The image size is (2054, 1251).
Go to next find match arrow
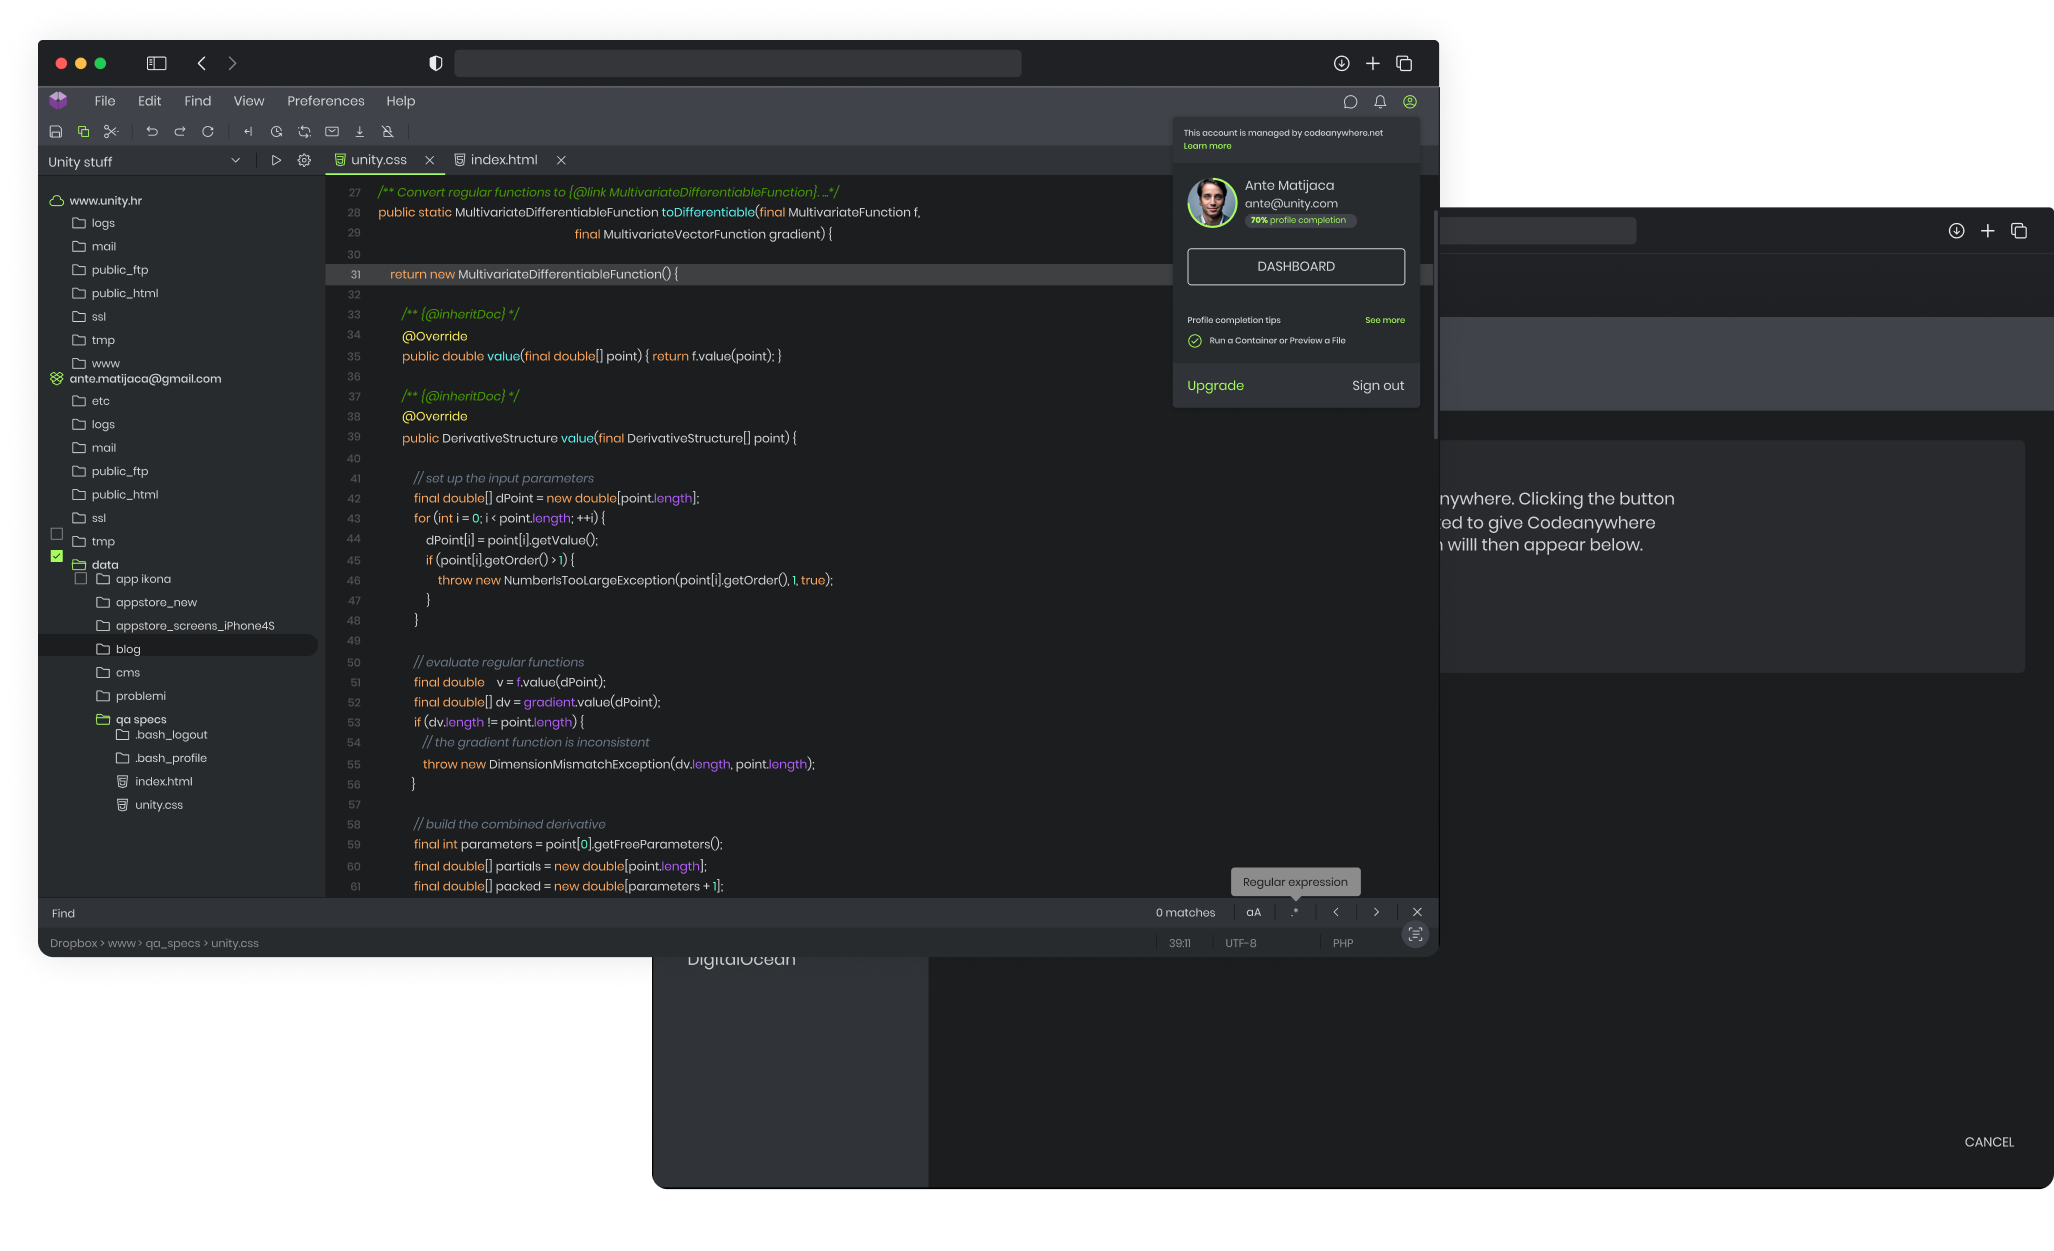tap(1376, 912)
